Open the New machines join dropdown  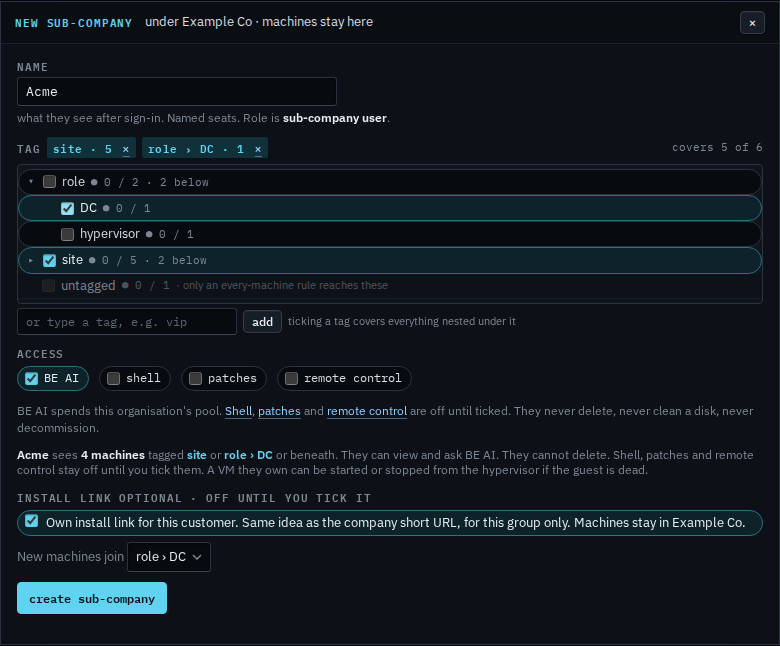(x=169, y=557)
